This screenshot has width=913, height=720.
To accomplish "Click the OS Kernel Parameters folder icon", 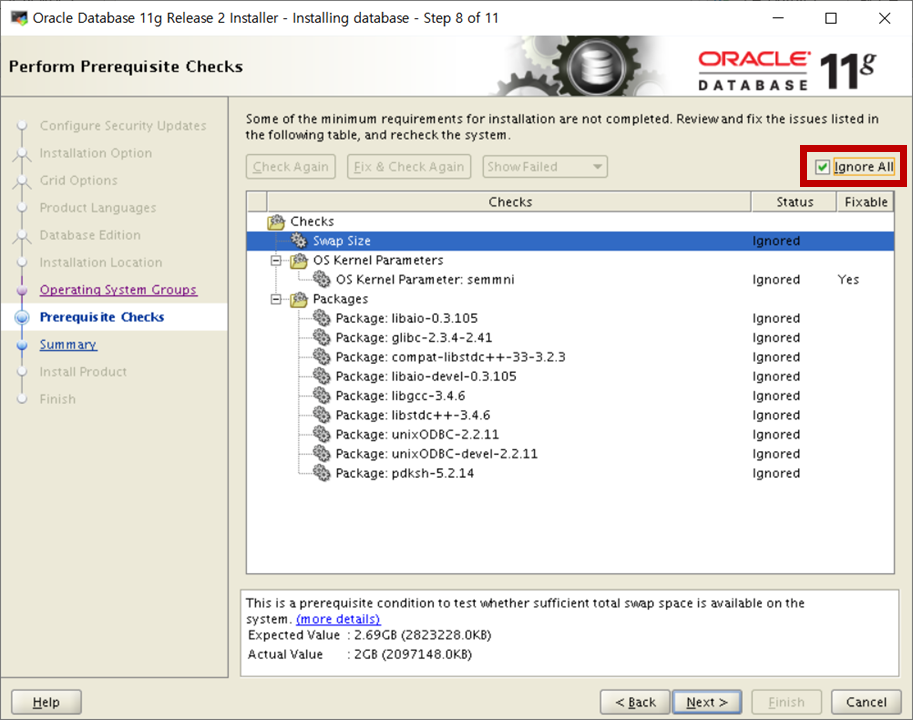I will click(x=299, y=260).
